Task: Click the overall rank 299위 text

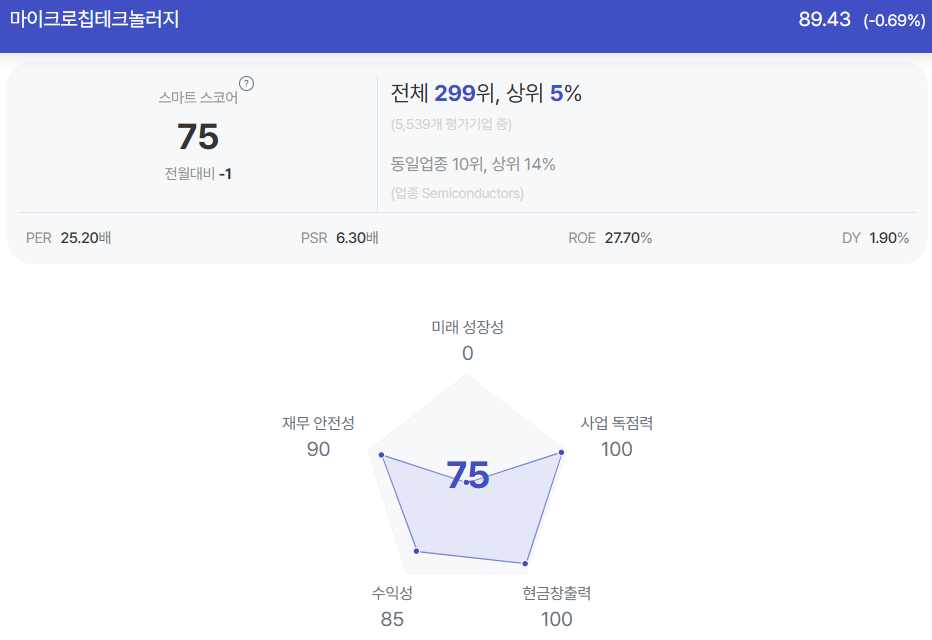Action: [x=463, y=93]
